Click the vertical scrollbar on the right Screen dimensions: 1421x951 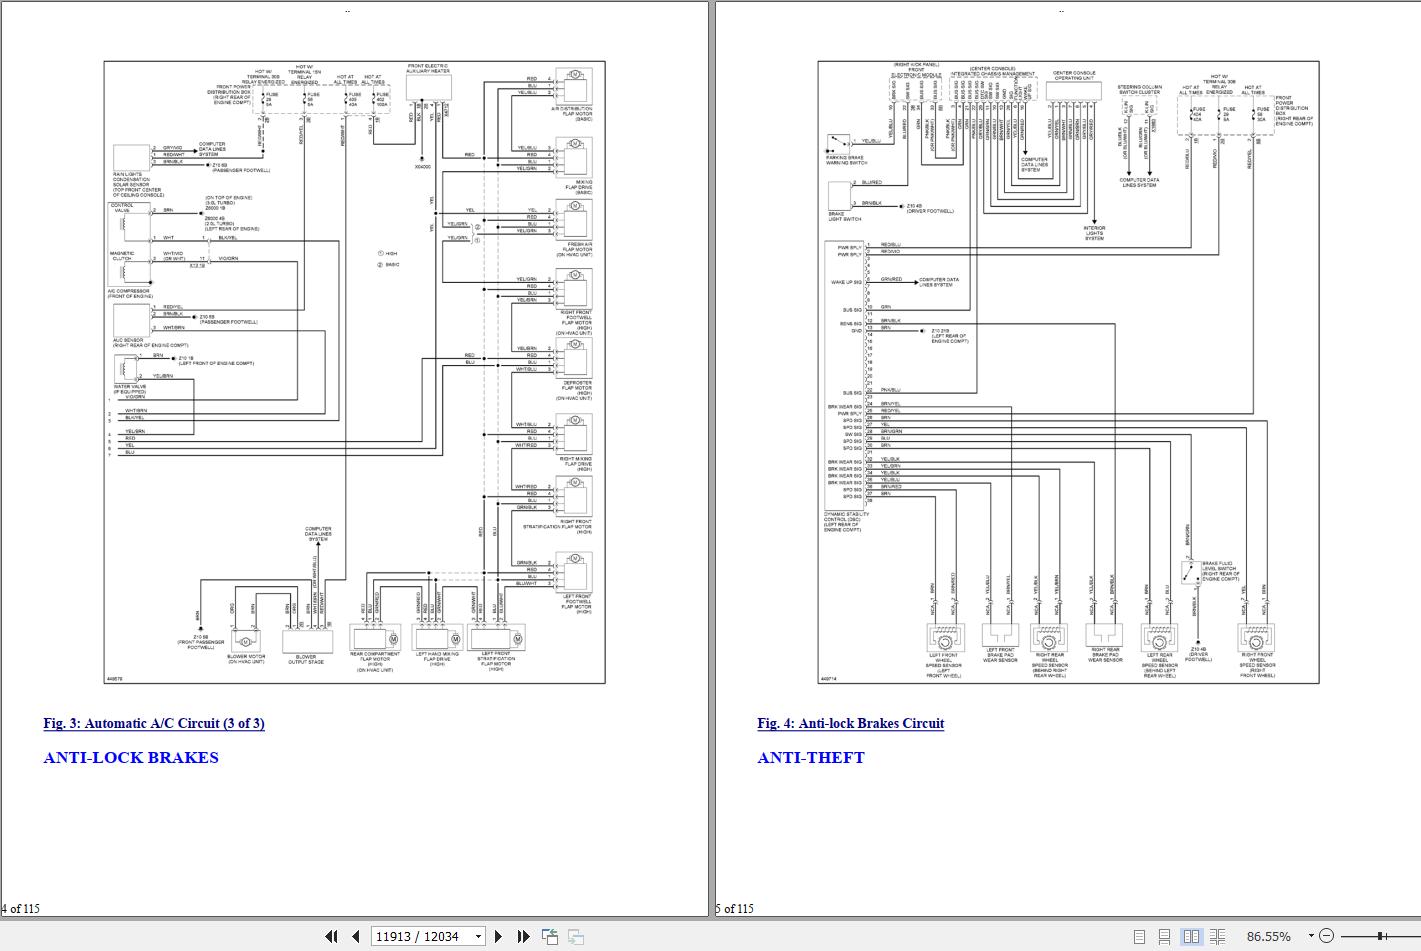[1414, 460]
